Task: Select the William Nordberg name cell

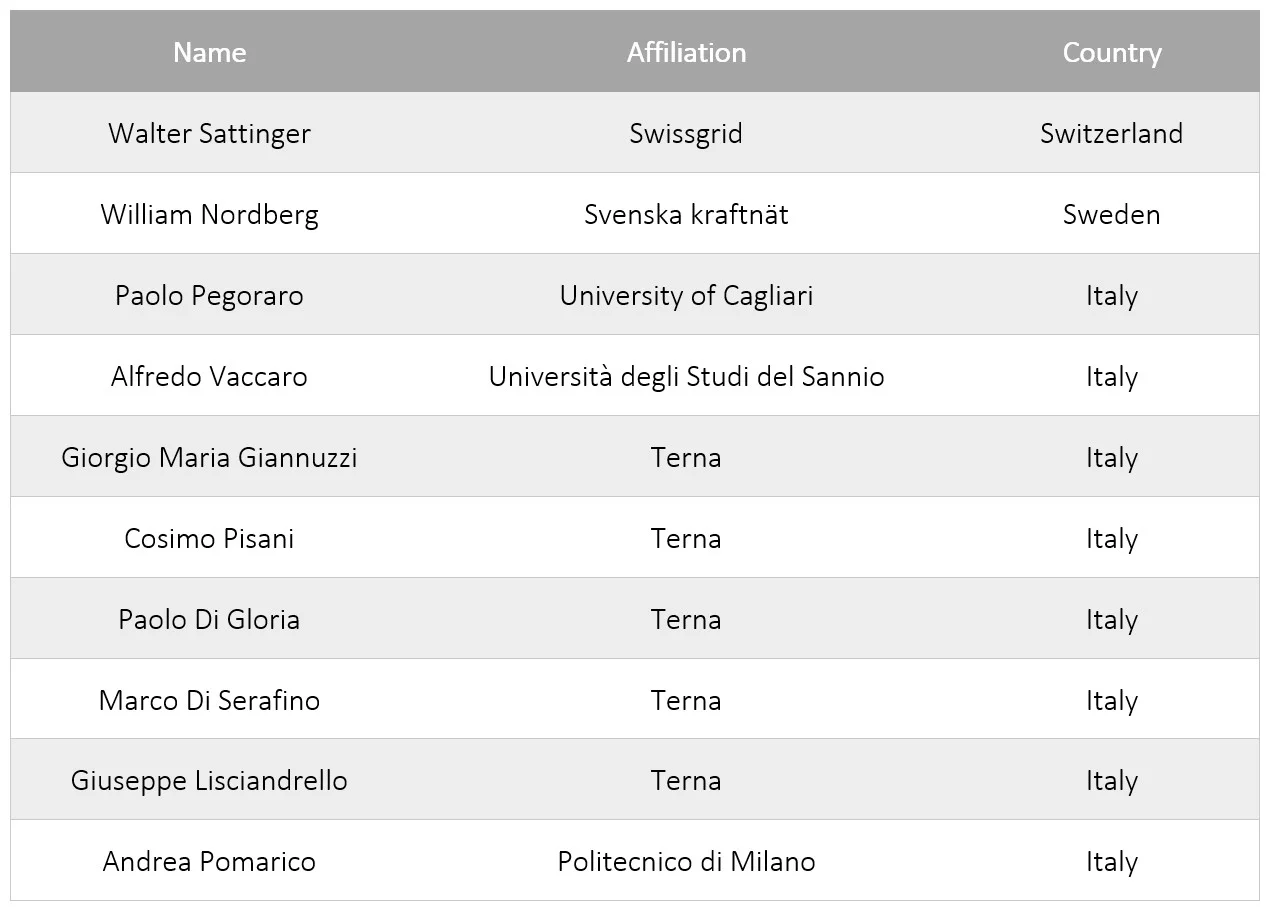Action: 209,214
